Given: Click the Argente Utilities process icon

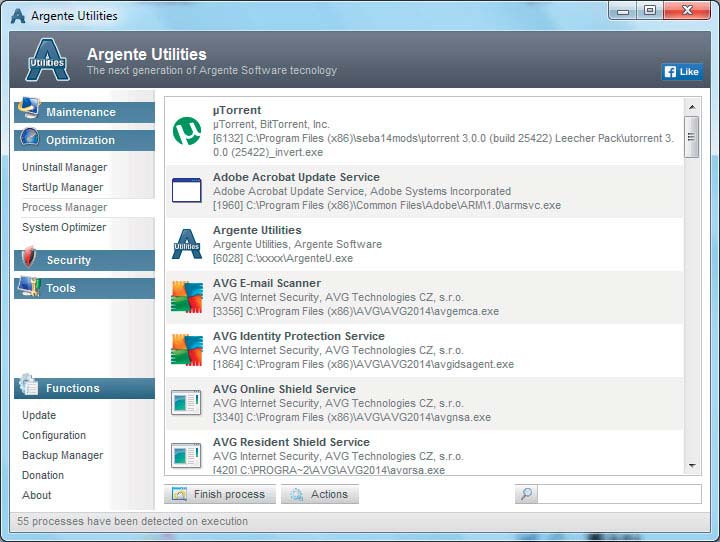Looking at the screenshot, I should click(186, 244).
